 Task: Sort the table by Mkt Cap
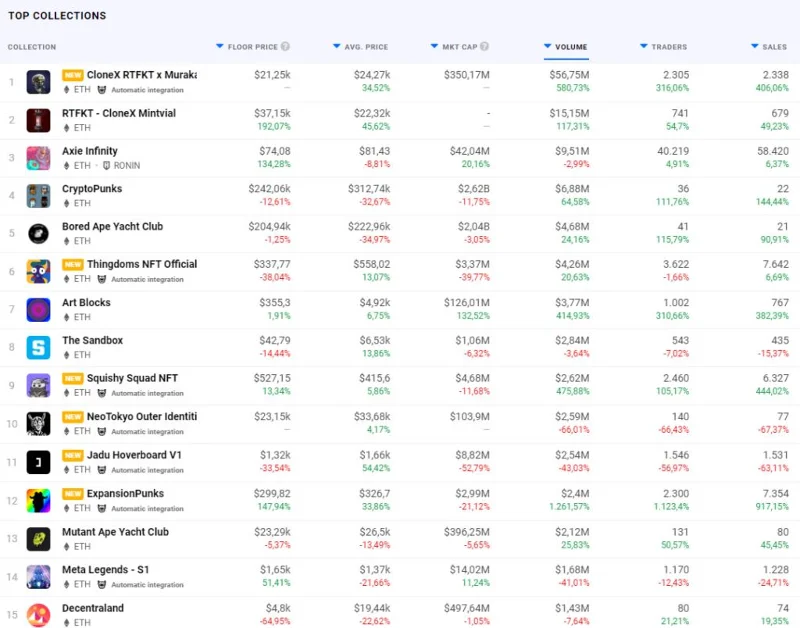coord(454,46)
